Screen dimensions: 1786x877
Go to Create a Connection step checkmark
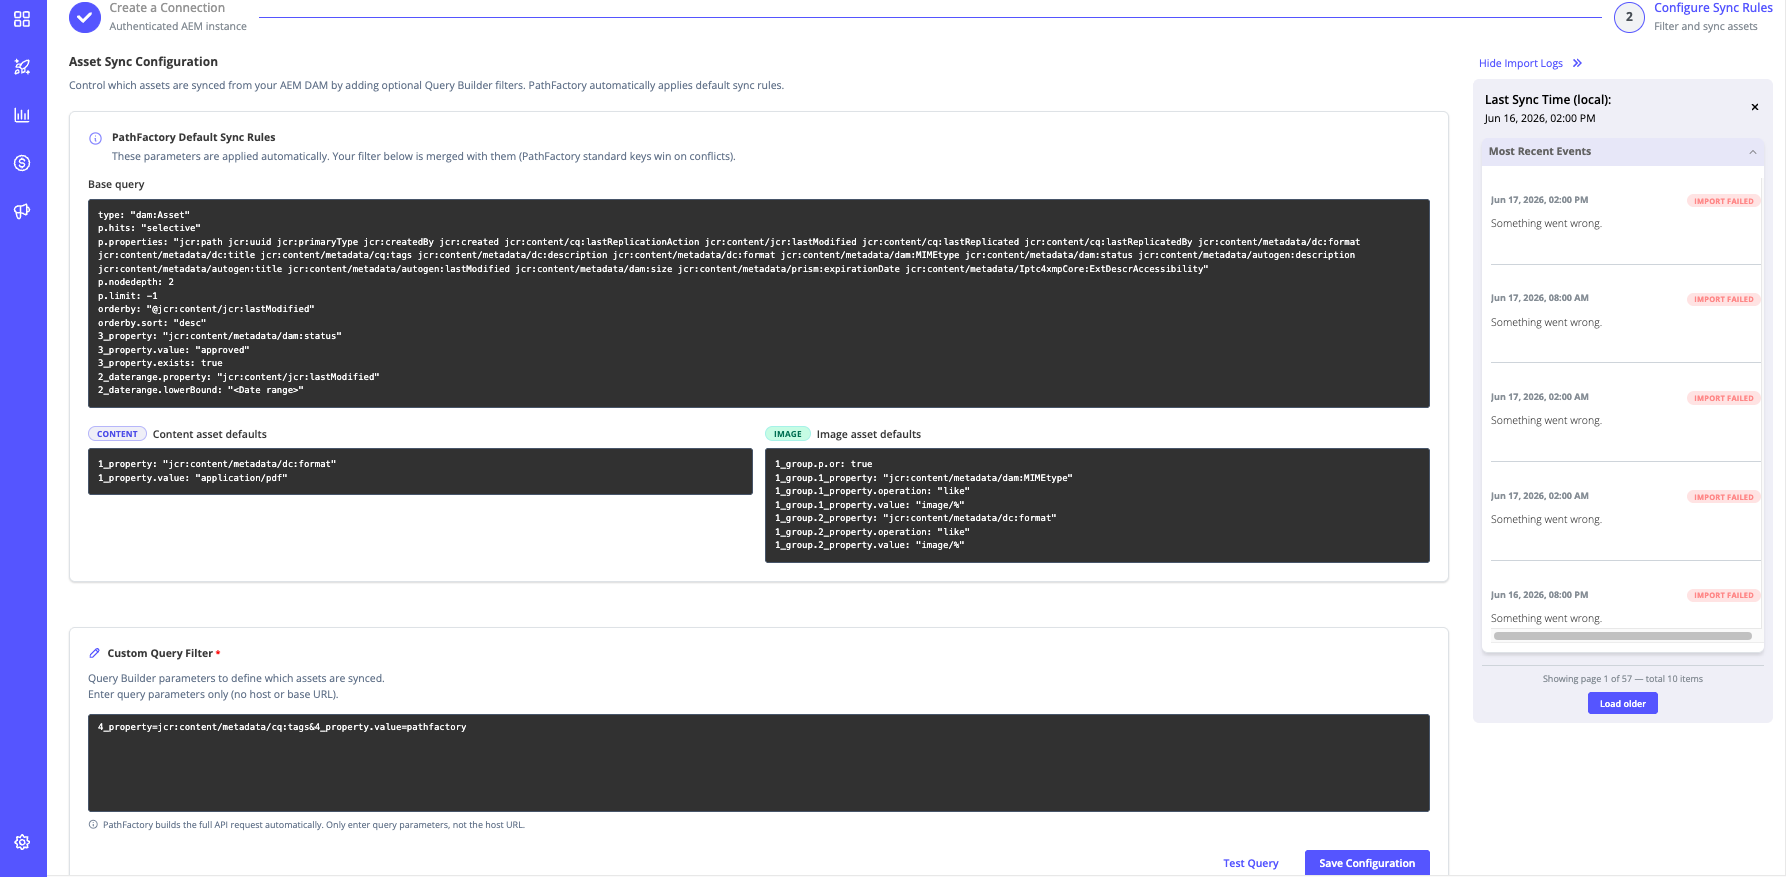coord(85,17)
